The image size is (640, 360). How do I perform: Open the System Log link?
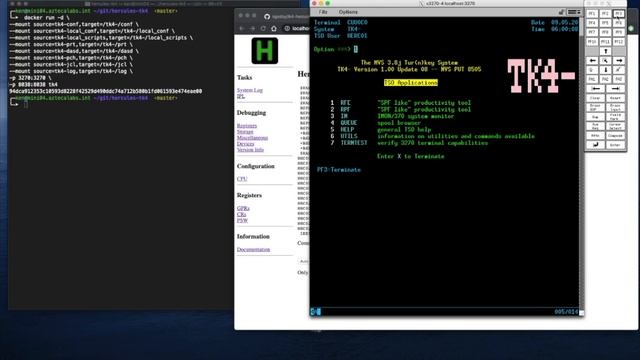click(x=250, y=90)
